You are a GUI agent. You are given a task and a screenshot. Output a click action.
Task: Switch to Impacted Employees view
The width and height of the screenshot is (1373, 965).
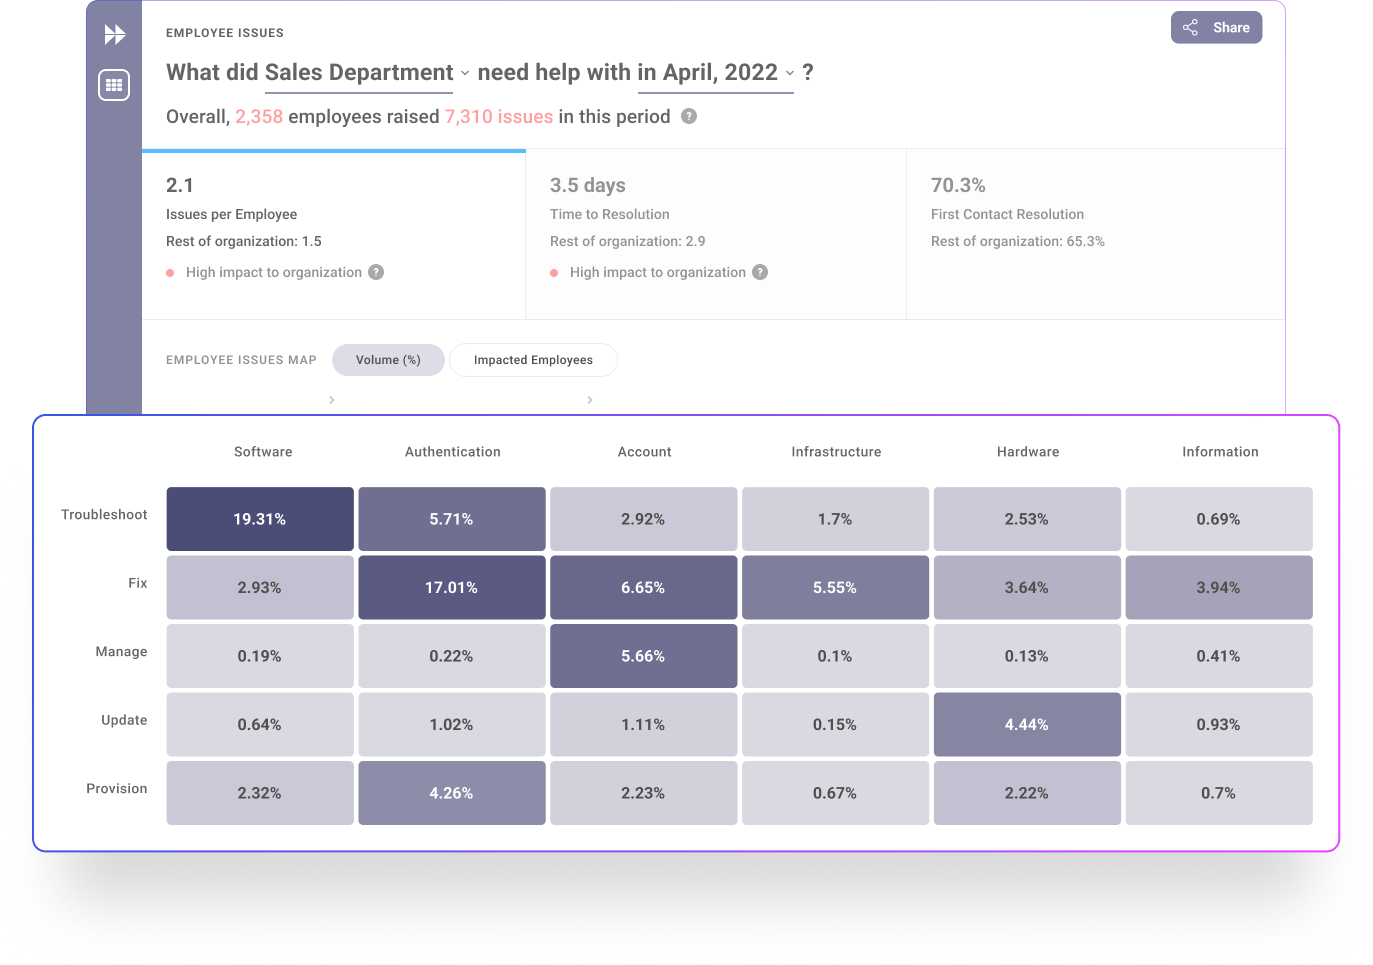coord(533,360)
